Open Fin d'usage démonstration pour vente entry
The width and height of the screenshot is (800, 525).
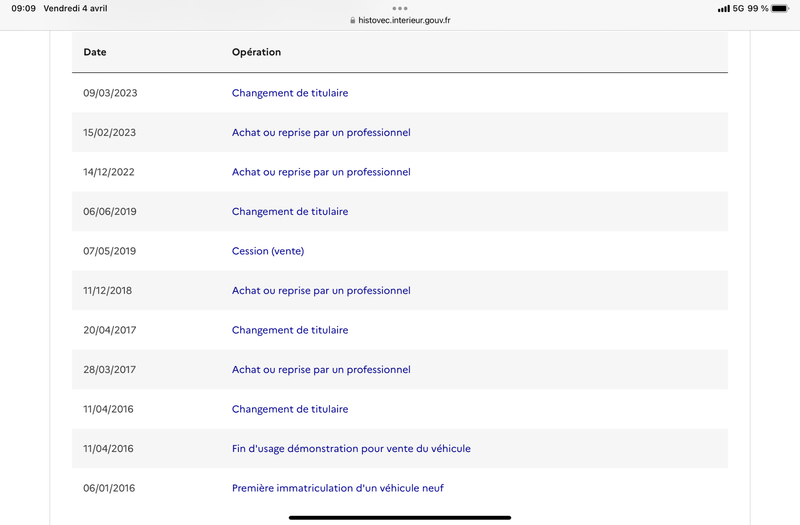click(x=351, y=449)
